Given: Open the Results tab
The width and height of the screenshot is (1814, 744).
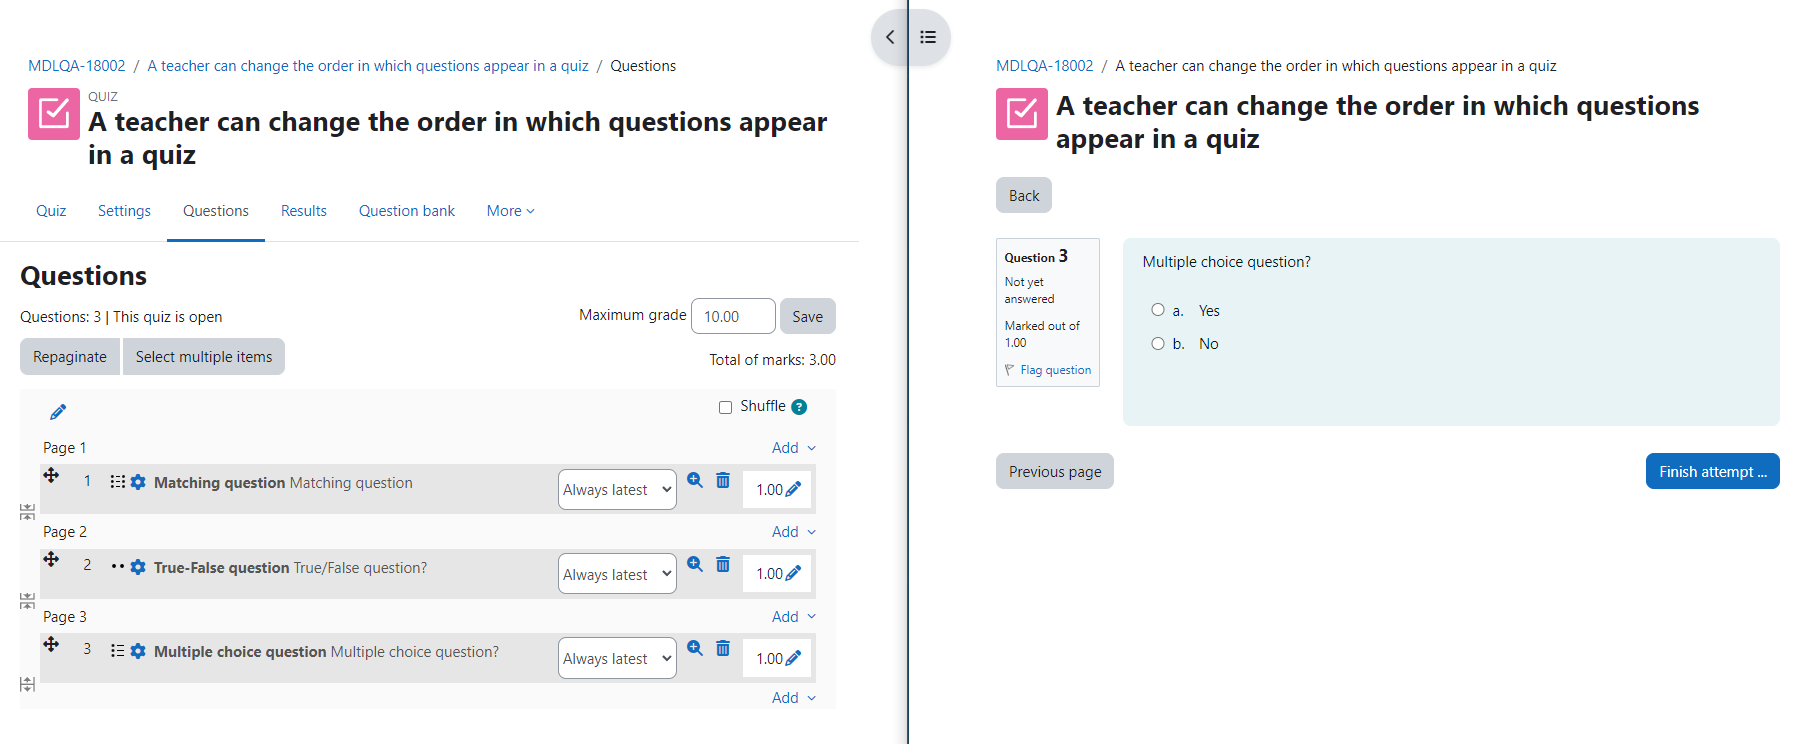Looking at the screenshot, I should 304,211.
